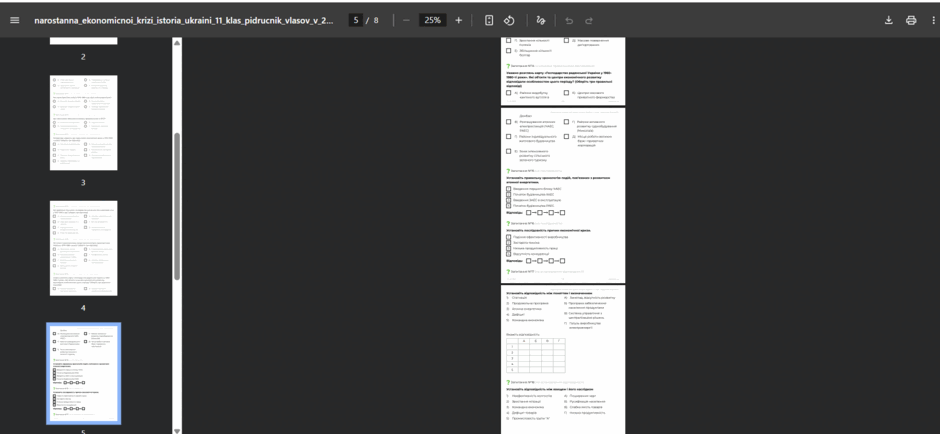Select the partially visible page 2 thumbnail
Screen dimensions: 940x434
pyautogui.click(x=83, y=41)
